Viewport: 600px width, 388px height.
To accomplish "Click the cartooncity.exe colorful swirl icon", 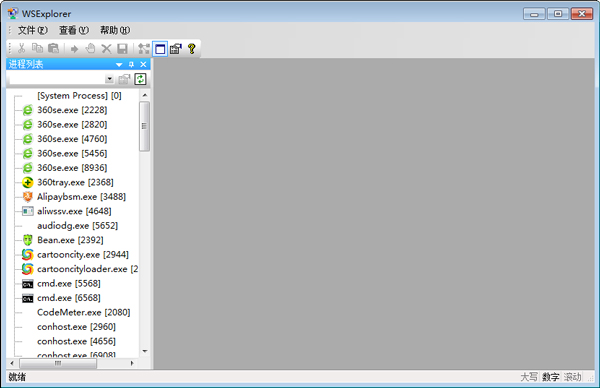I will (x=28, y=254).
